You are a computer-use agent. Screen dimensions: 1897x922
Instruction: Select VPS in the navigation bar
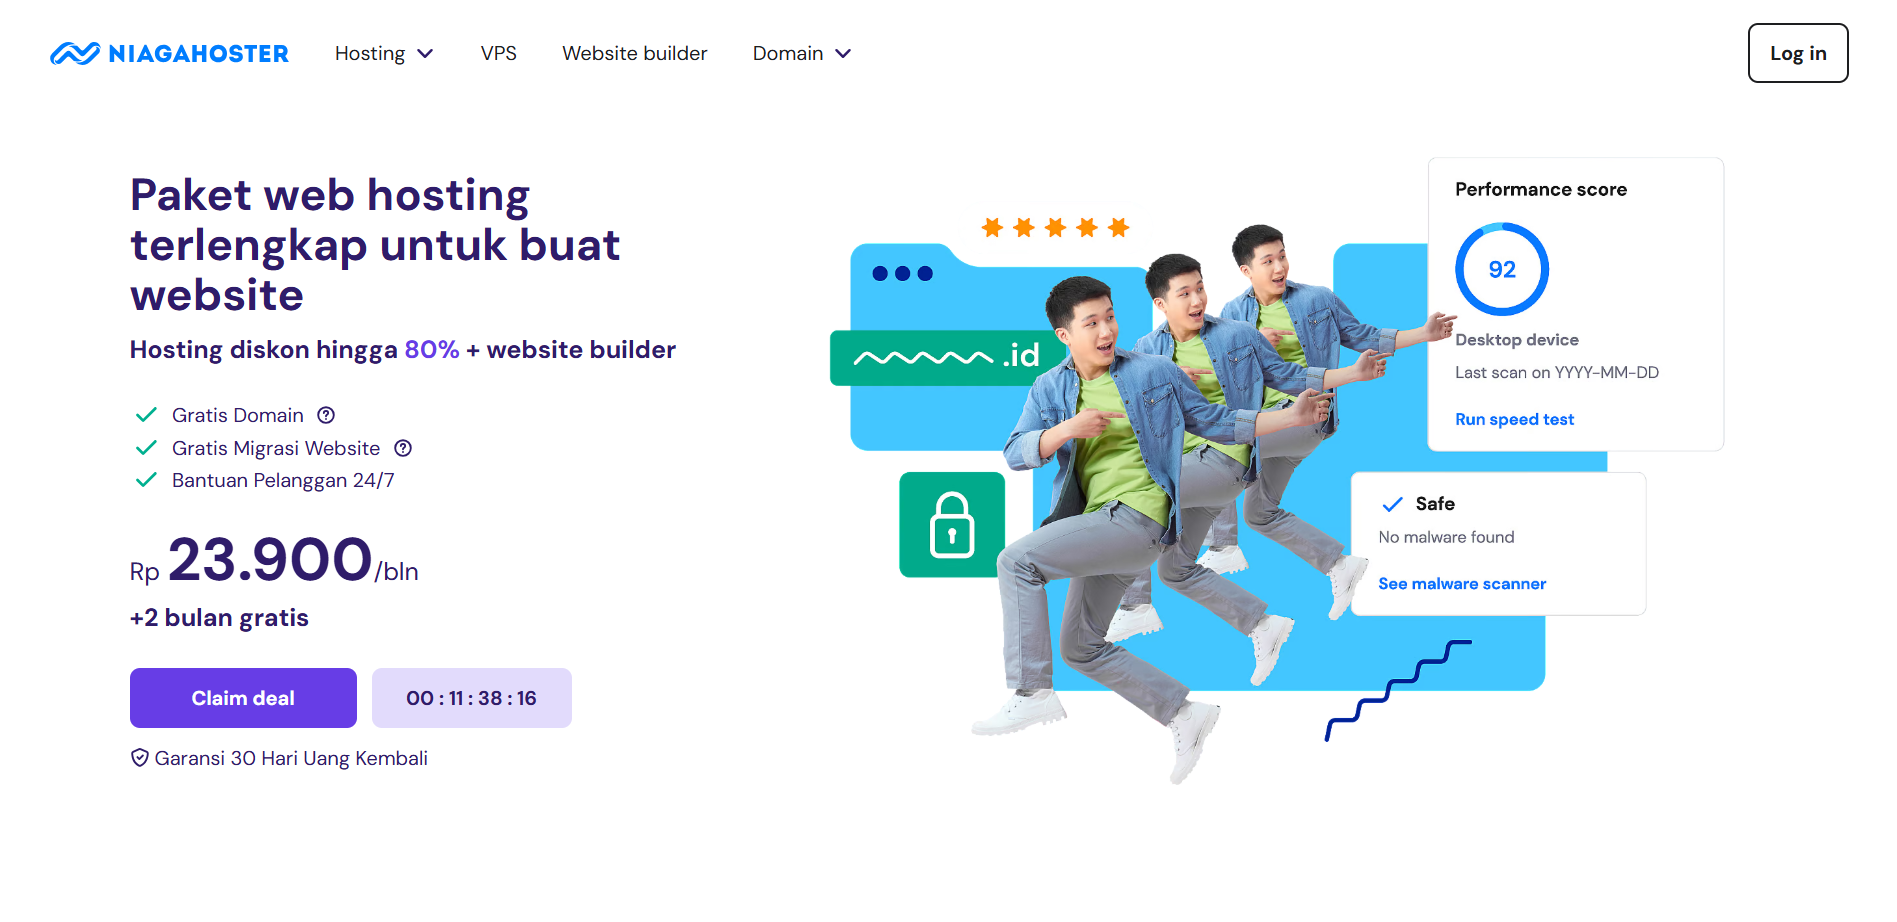click(x=498, y=53)
